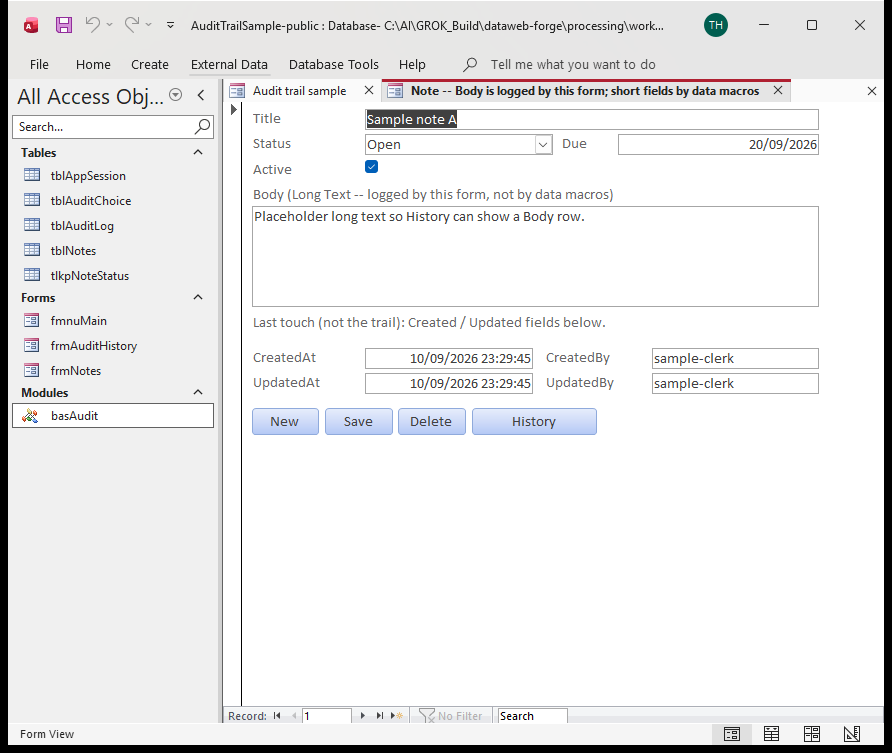Click the Save button
This screenshot has width=892, height=753.
[x=358, y=421]
